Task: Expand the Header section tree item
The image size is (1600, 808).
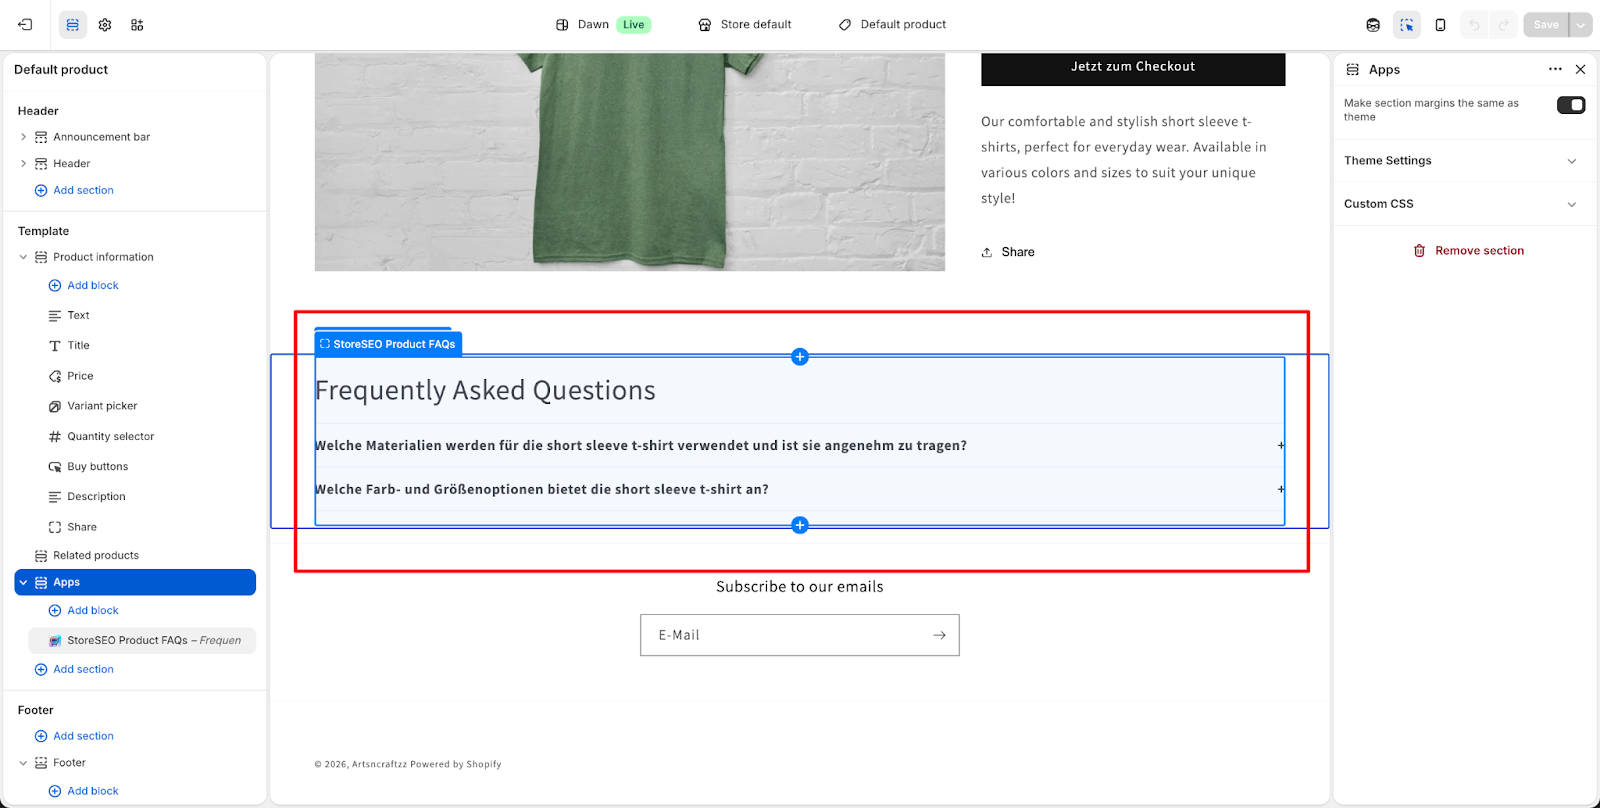Action: point(23,163)
